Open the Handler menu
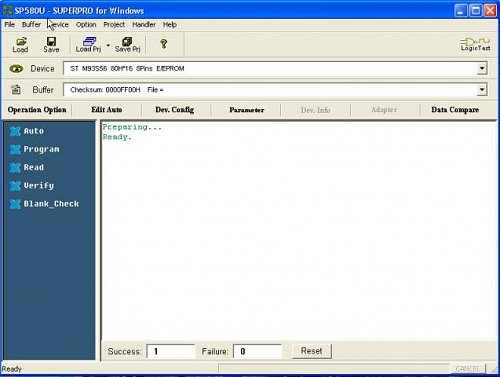The width and height of the screenshot is (500, 377). pyautogui.click(x=144, y=25)
